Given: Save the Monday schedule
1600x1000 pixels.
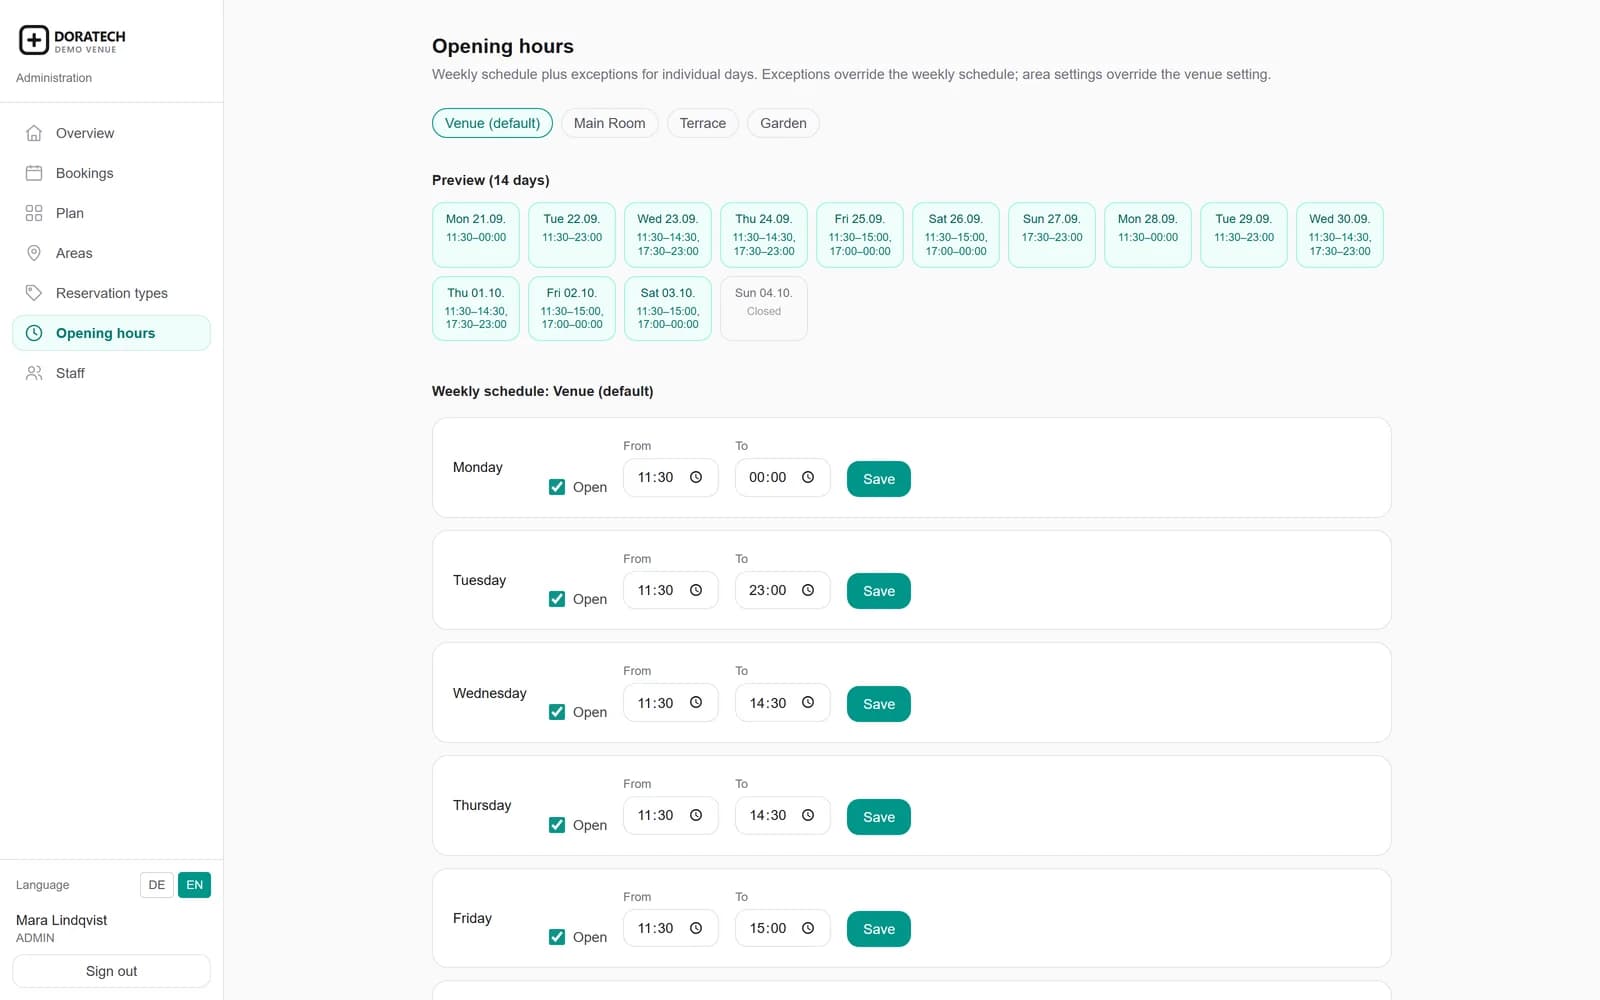Looking at the screenshot, I should [x=879, y=479].
